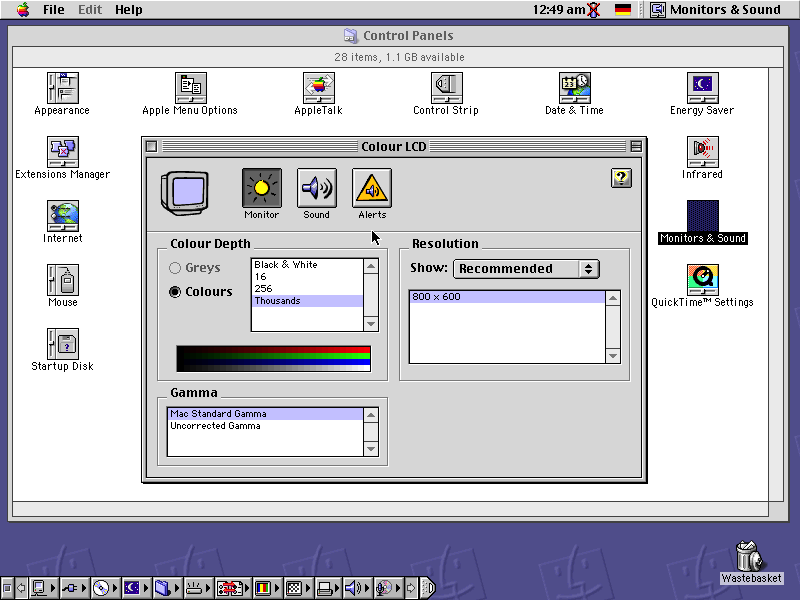Select 800 x 600 resolution
Screen dimensions: 800x600
(x=507, y=297)
